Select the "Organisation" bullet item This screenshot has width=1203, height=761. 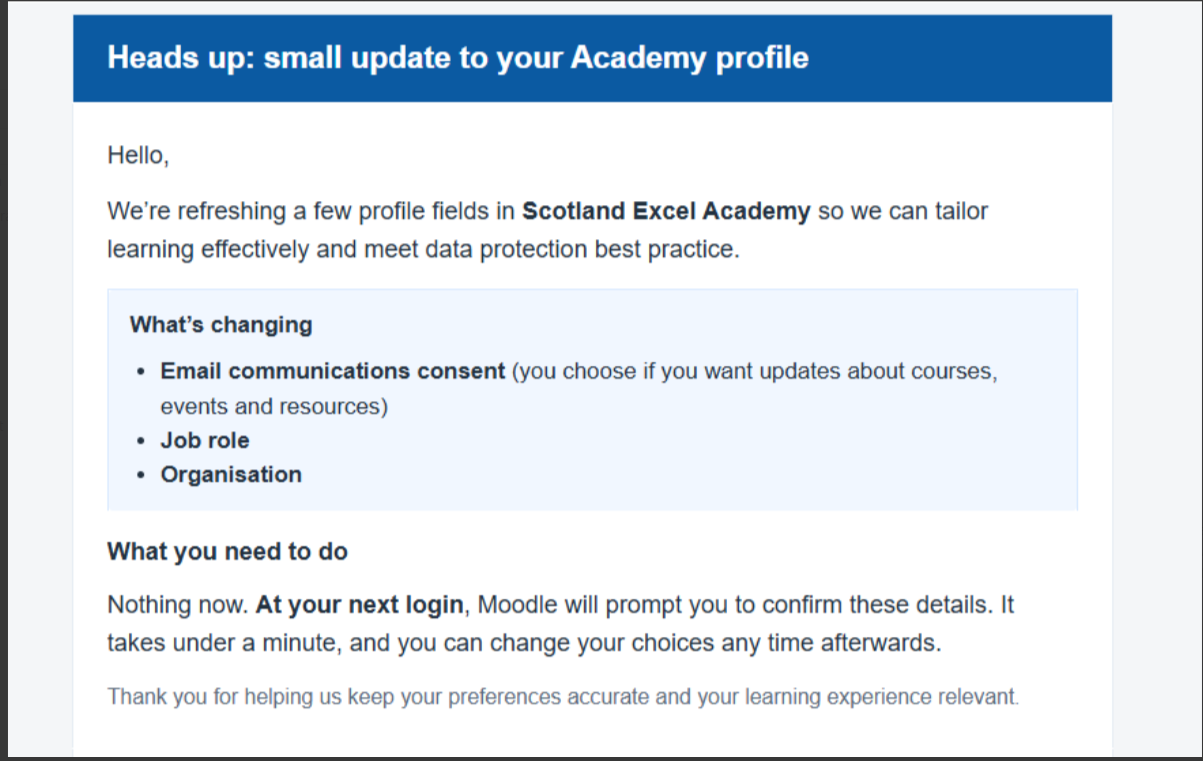pos(231,474)
